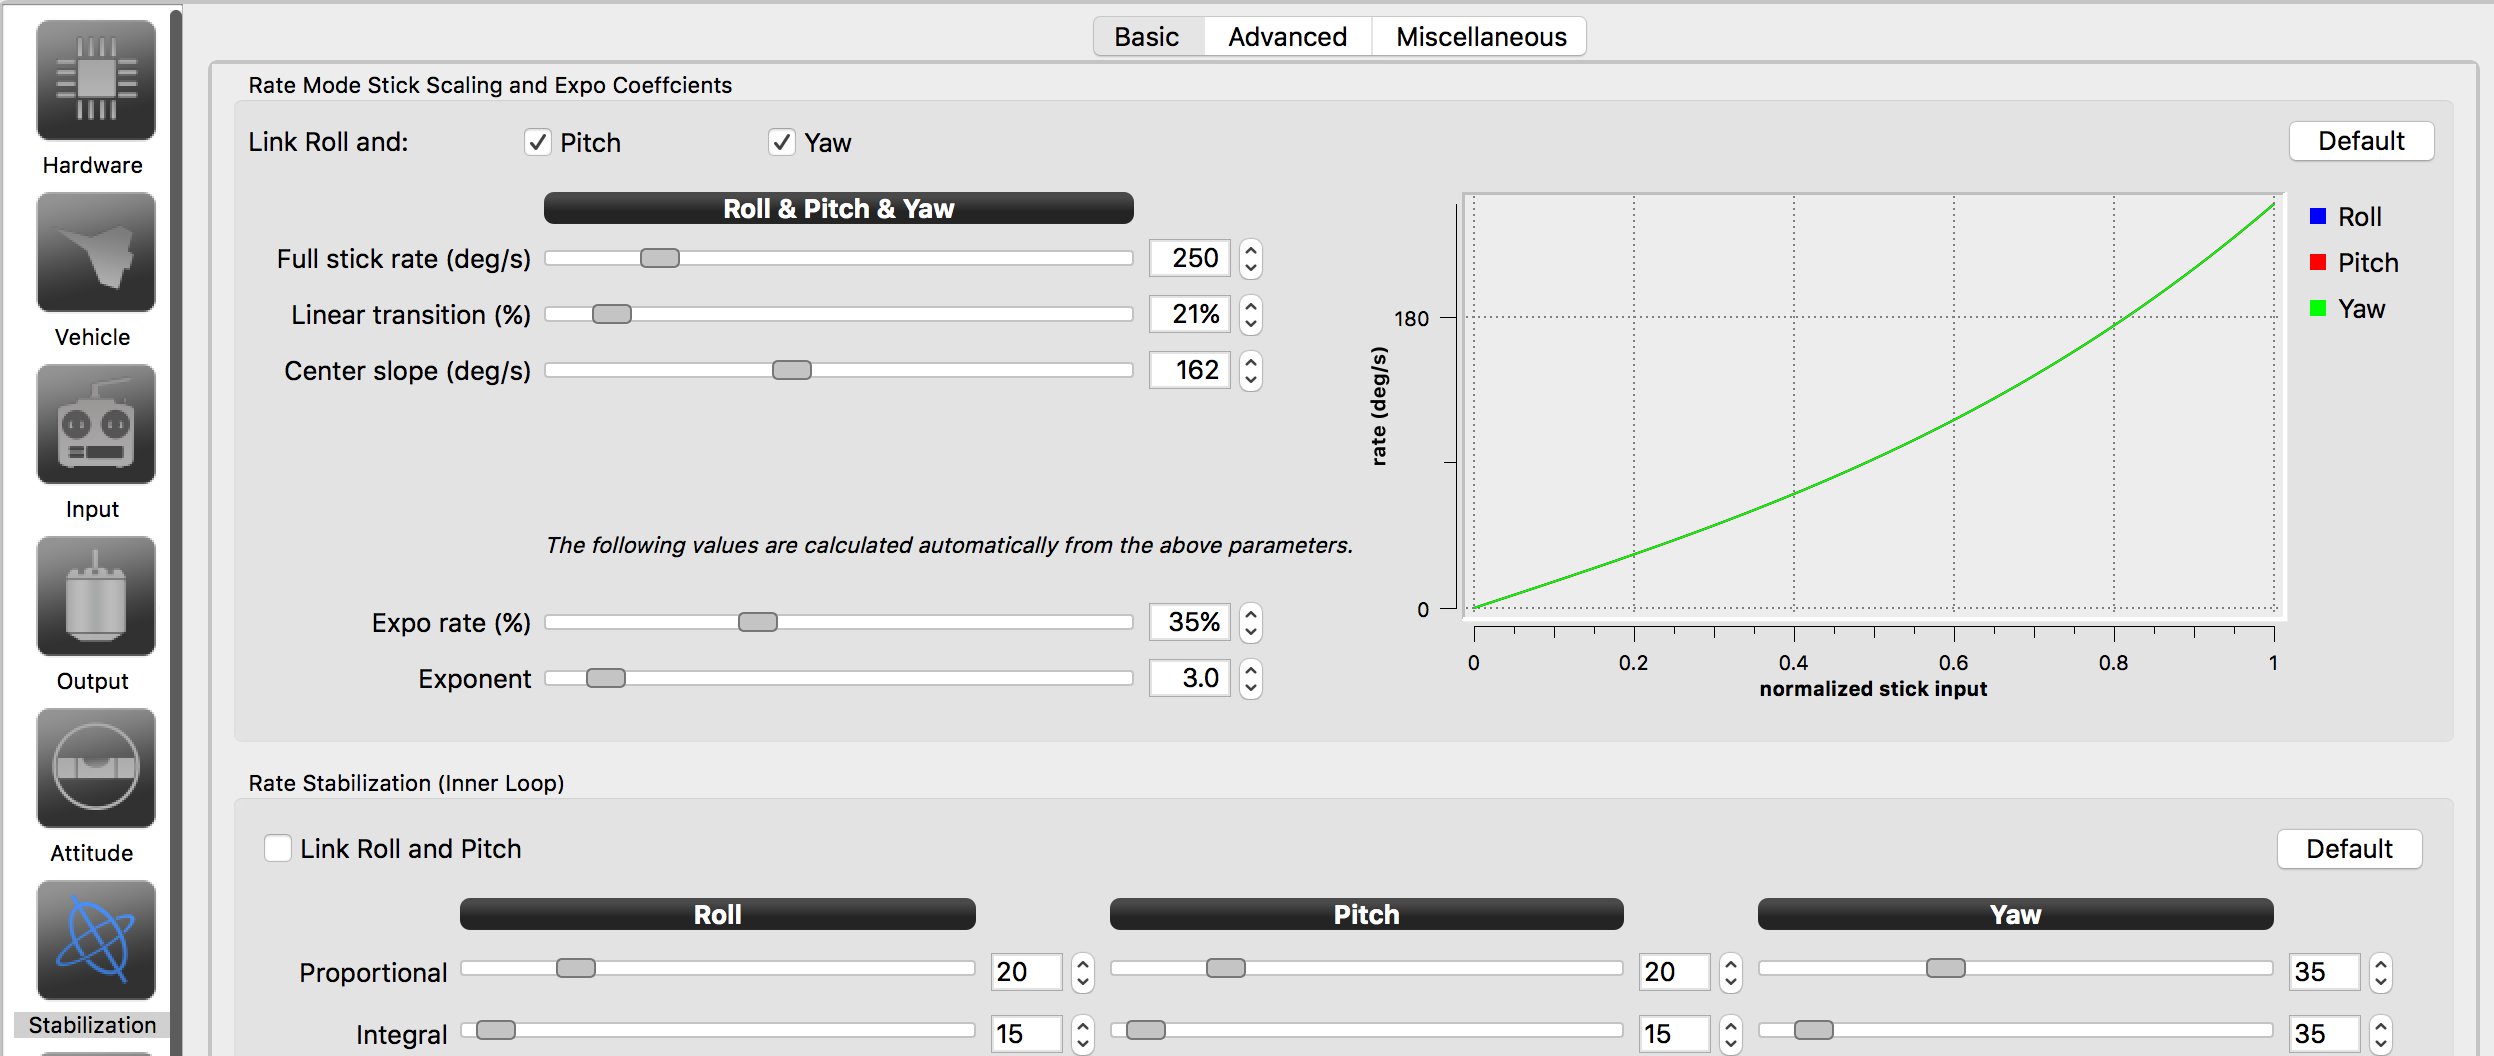Increase Yaw Proportional with its stepper
This screenshot has width=2494, height=1056.
pos(2383,962)
